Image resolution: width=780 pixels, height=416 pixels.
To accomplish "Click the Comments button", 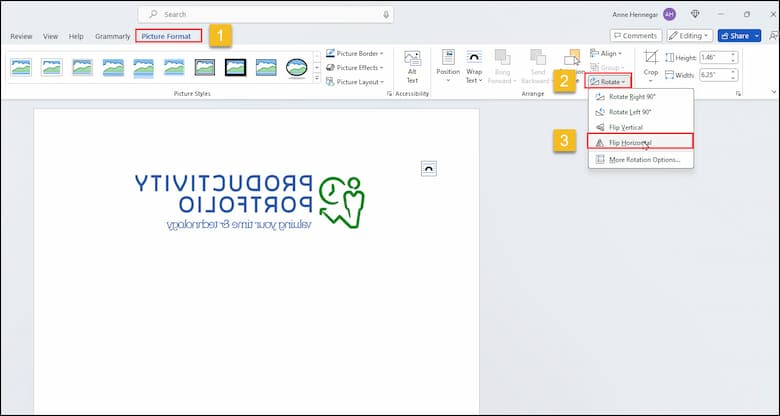I will click(635, 36).
